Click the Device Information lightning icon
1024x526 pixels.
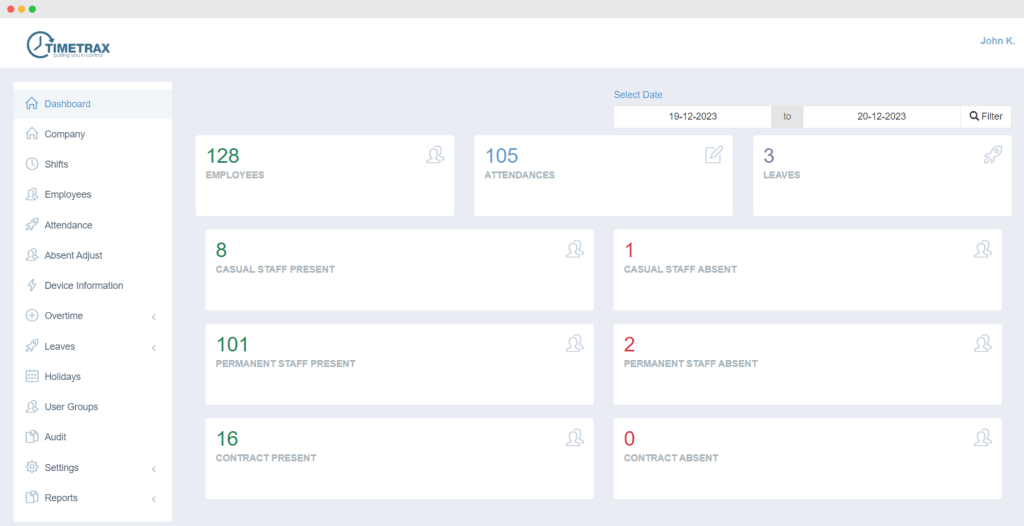[32, 285]
